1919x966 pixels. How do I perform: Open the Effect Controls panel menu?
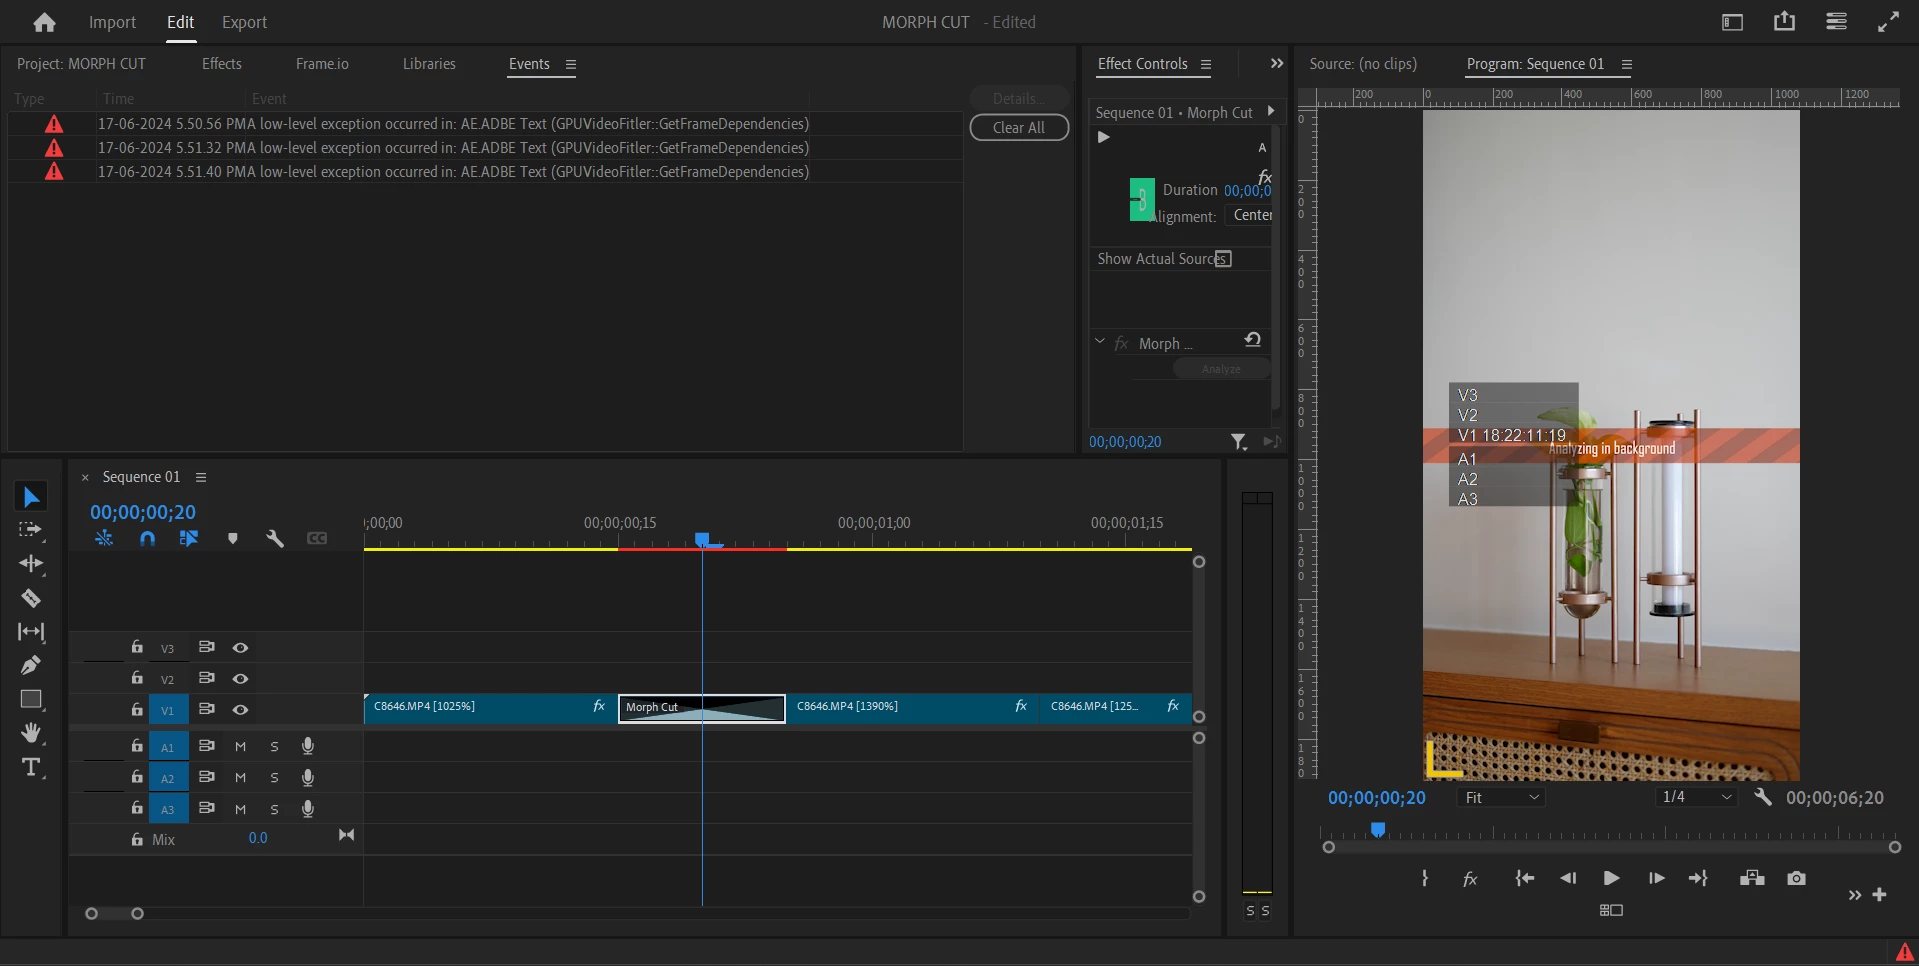(x=1206, y=65)
